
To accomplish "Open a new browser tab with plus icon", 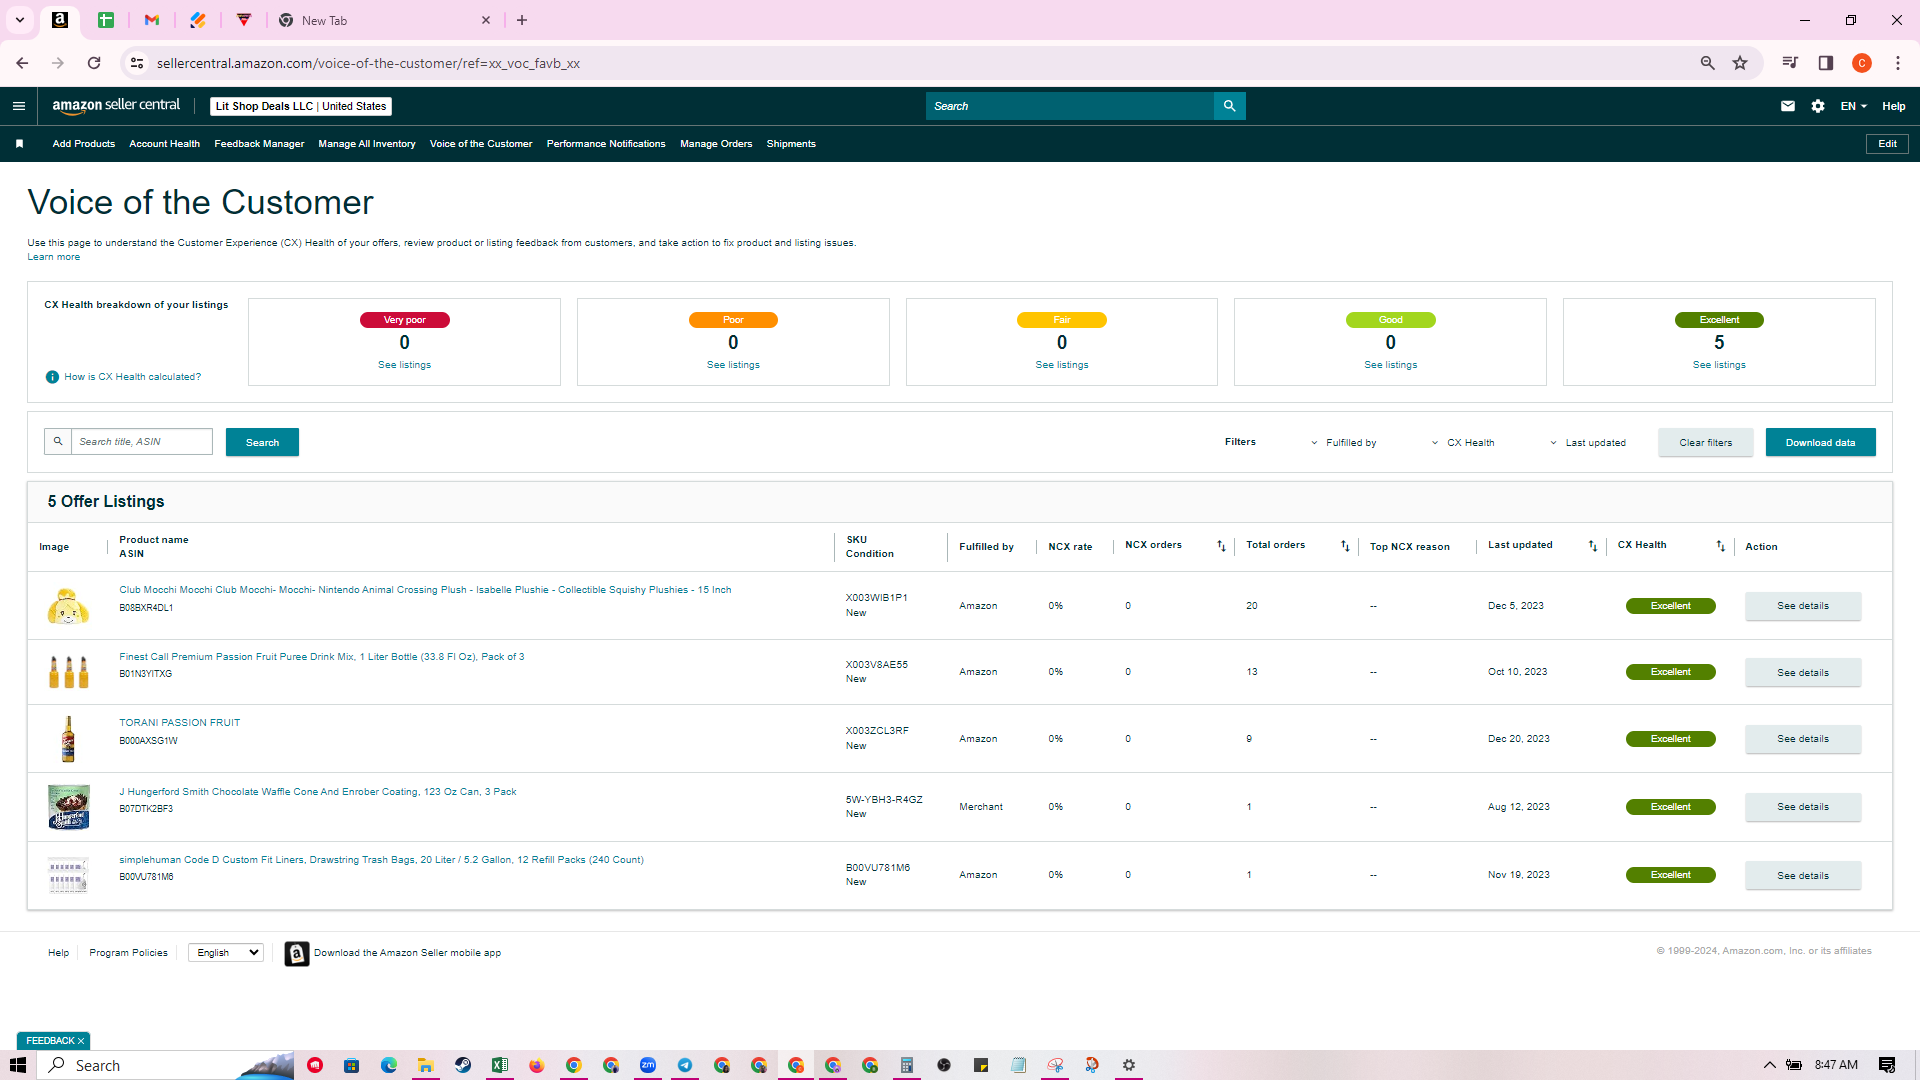I will pos(522,20).
